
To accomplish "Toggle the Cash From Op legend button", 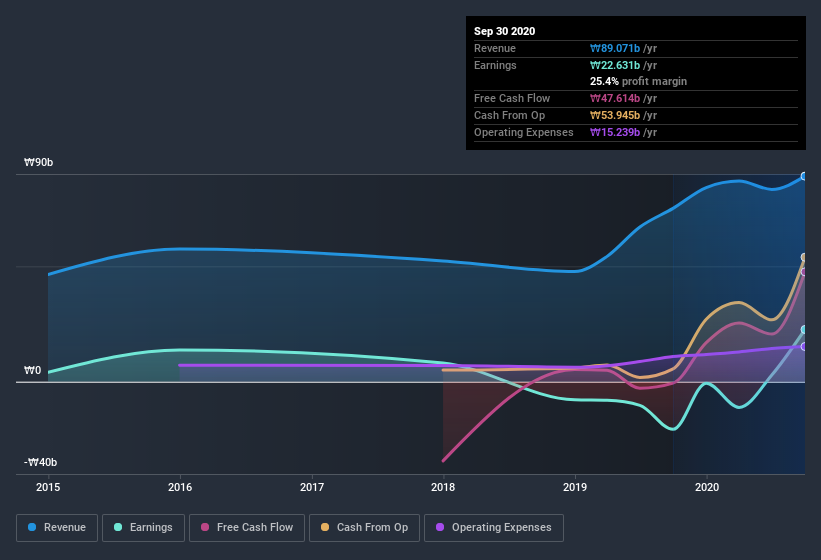I will [x=364, y=528].
